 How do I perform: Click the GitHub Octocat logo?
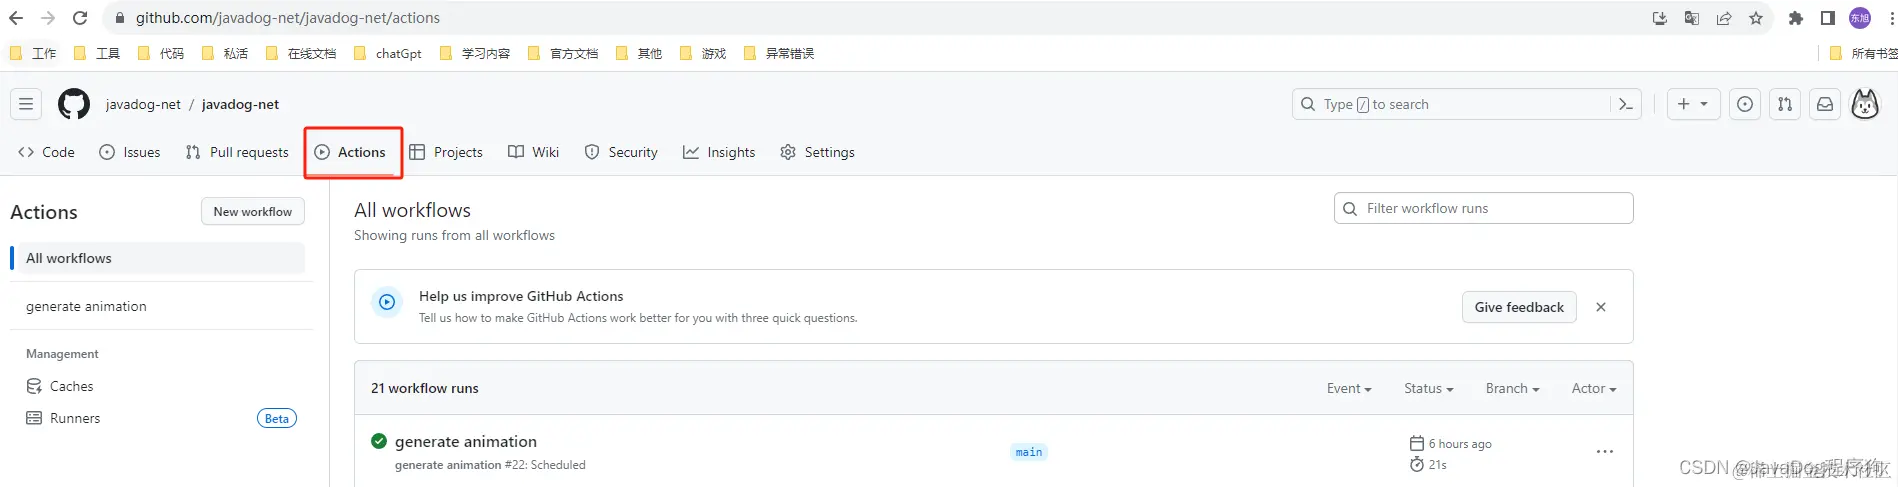(74, 104)
